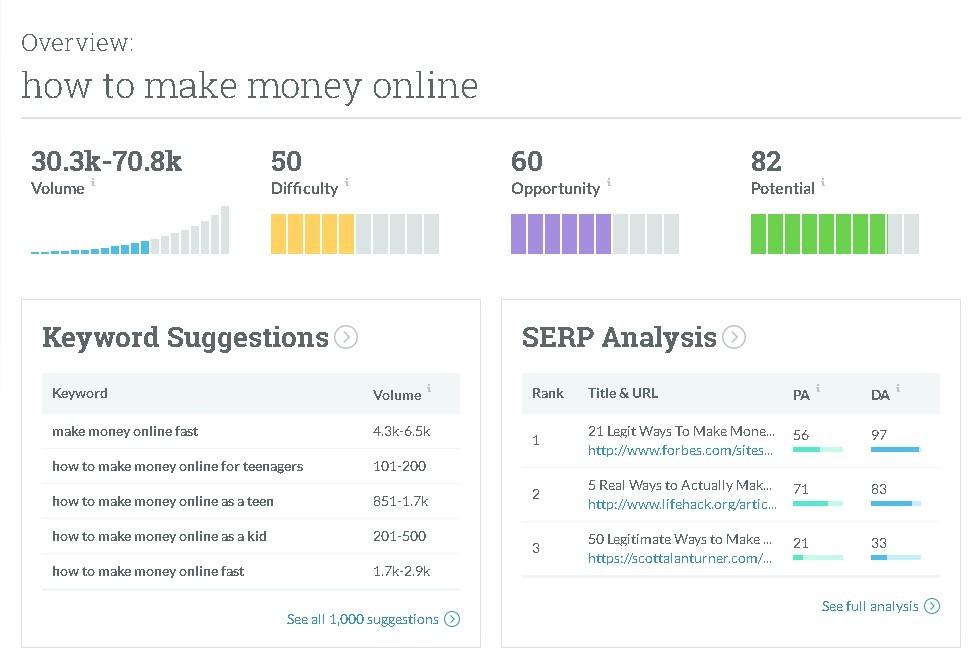This screenshot has width=973, height=656.
Task: Click info icon beside Volume column header
Action: [x=429, y=389]
